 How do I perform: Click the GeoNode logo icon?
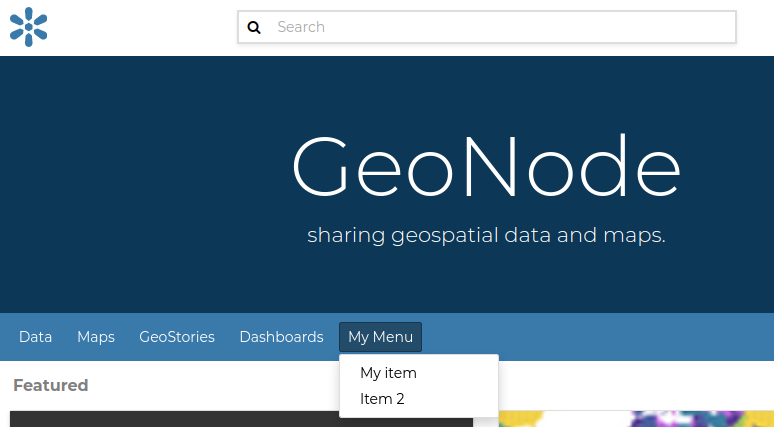[x=29, y=27]
